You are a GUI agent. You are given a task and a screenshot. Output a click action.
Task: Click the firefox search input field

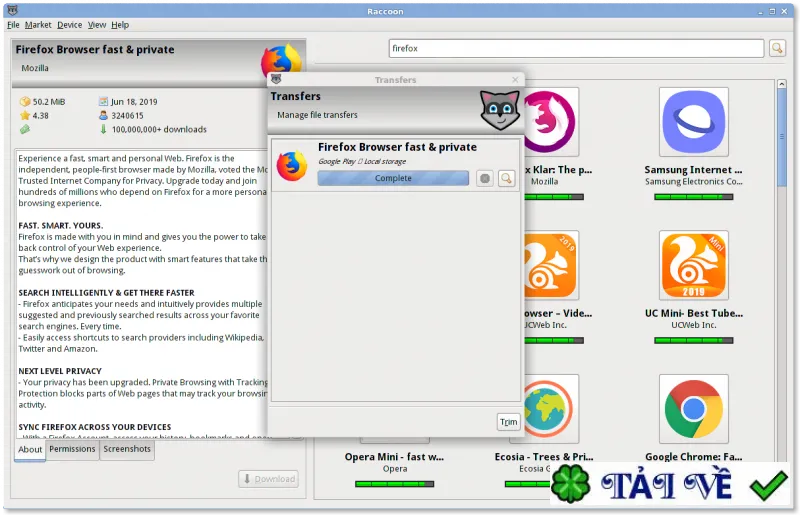point(576,48)
